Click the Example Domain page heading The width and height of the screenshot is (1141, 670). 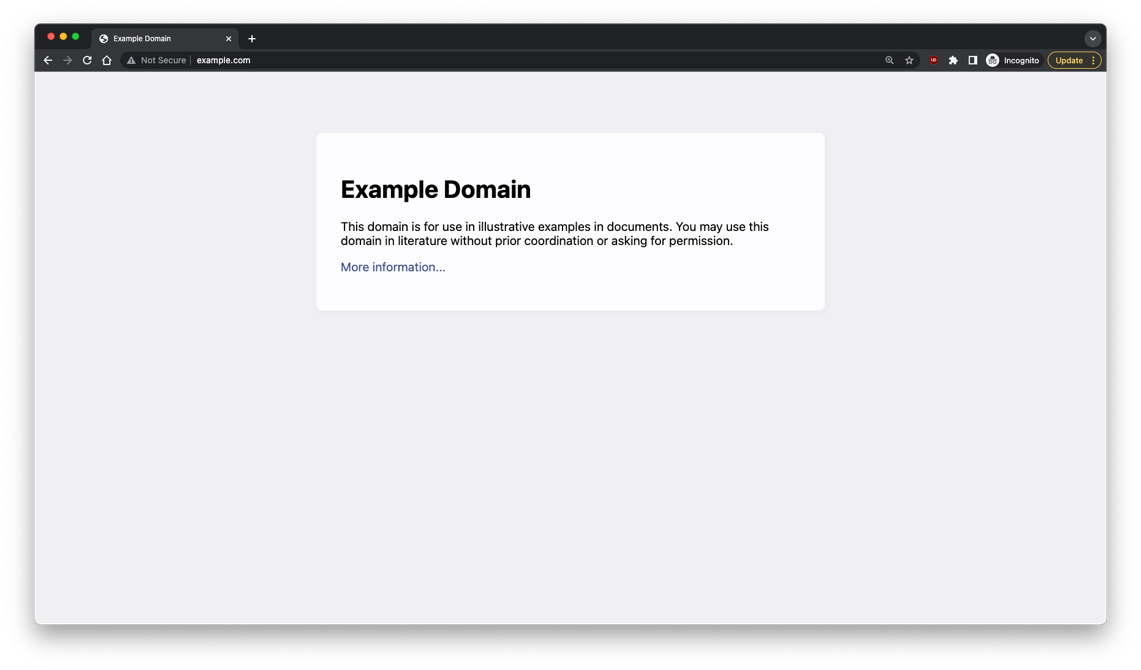pyautogui.click(x=435, y=189)
